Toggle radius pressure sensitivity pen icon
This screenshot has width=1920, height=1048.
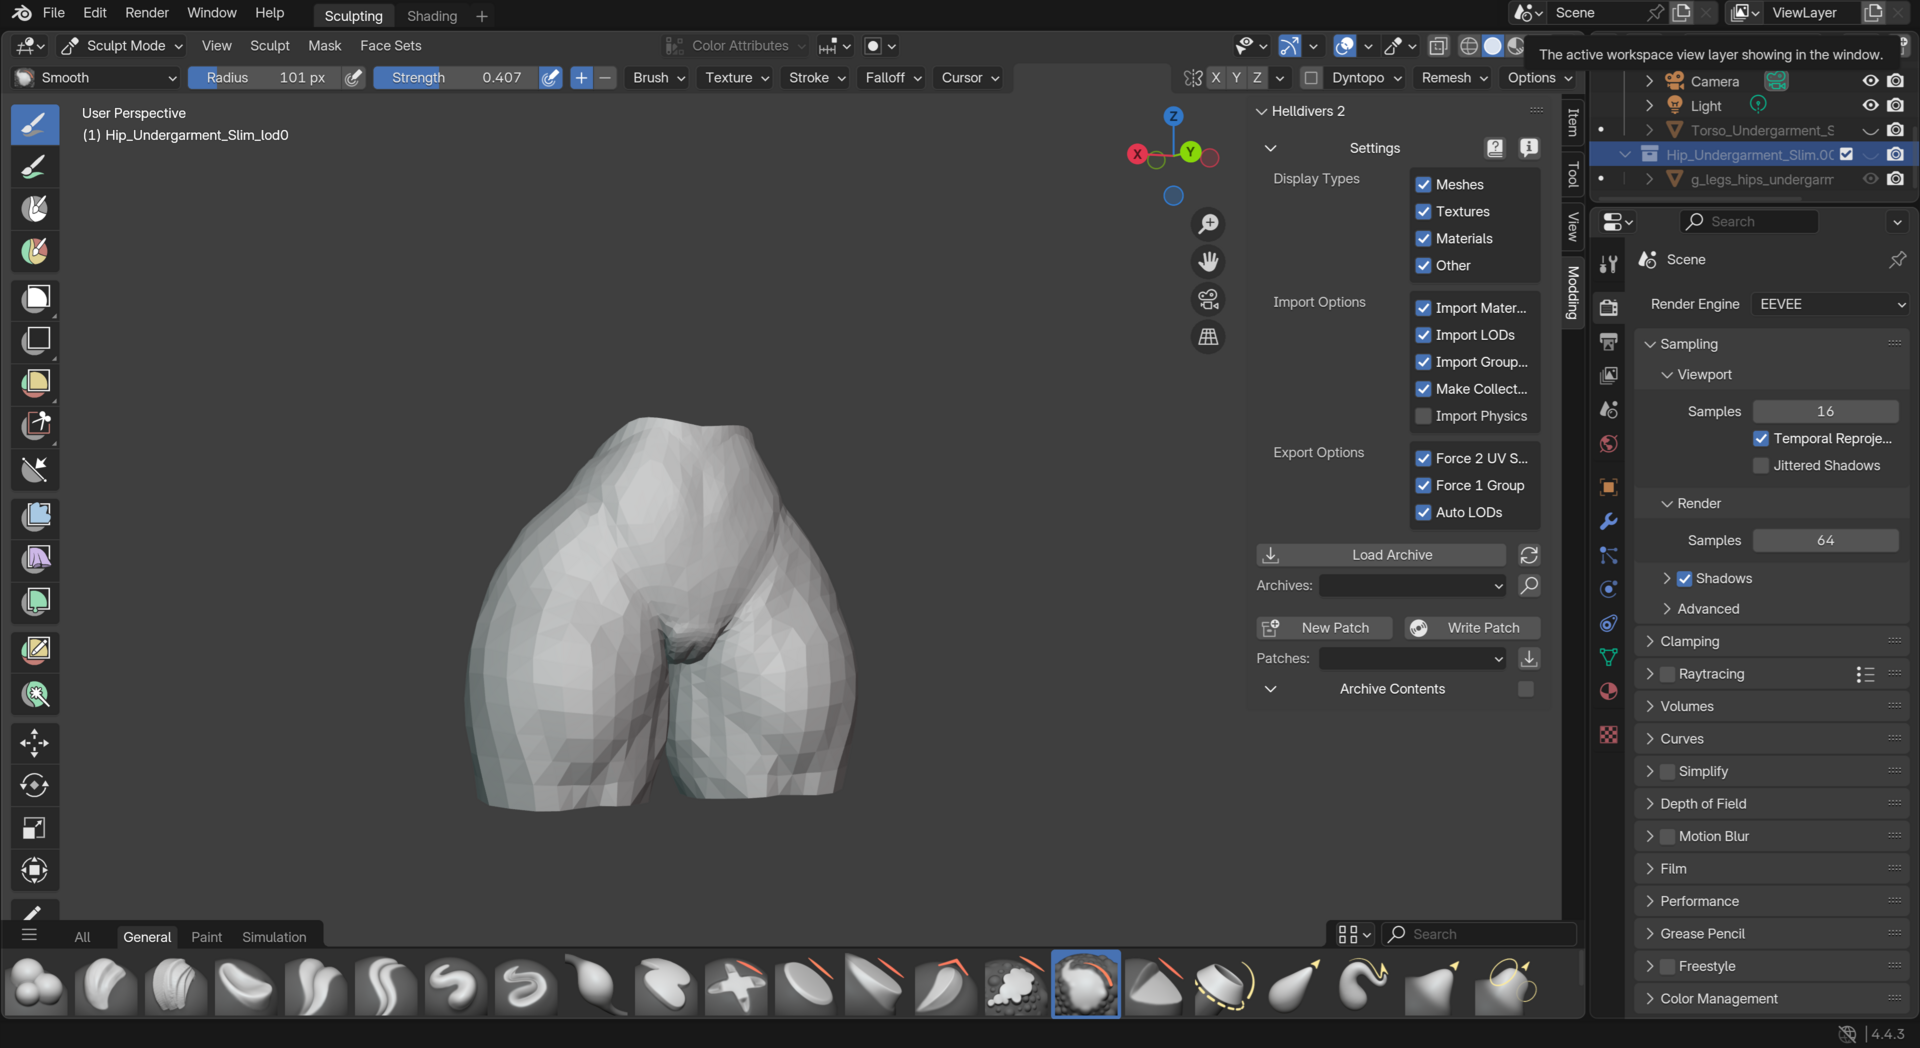tap(354, 78)
